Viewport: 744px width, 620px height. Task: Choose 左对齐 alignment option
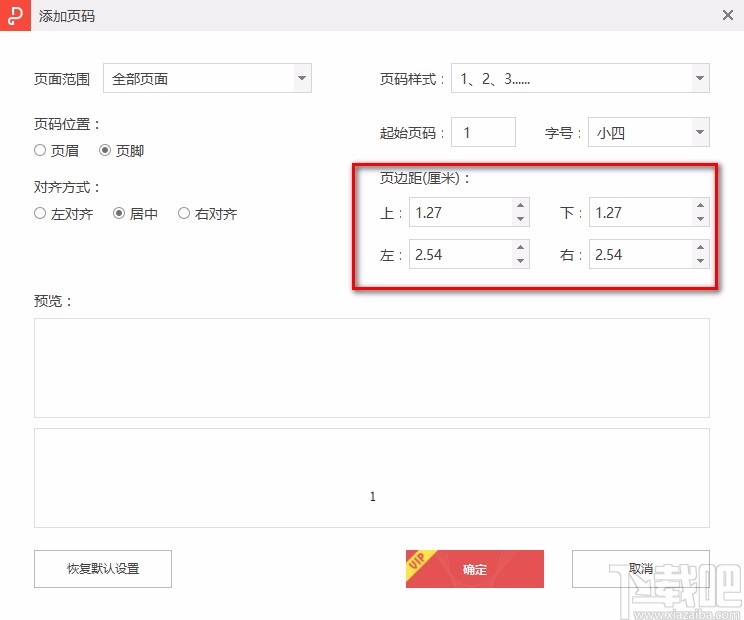40,213
